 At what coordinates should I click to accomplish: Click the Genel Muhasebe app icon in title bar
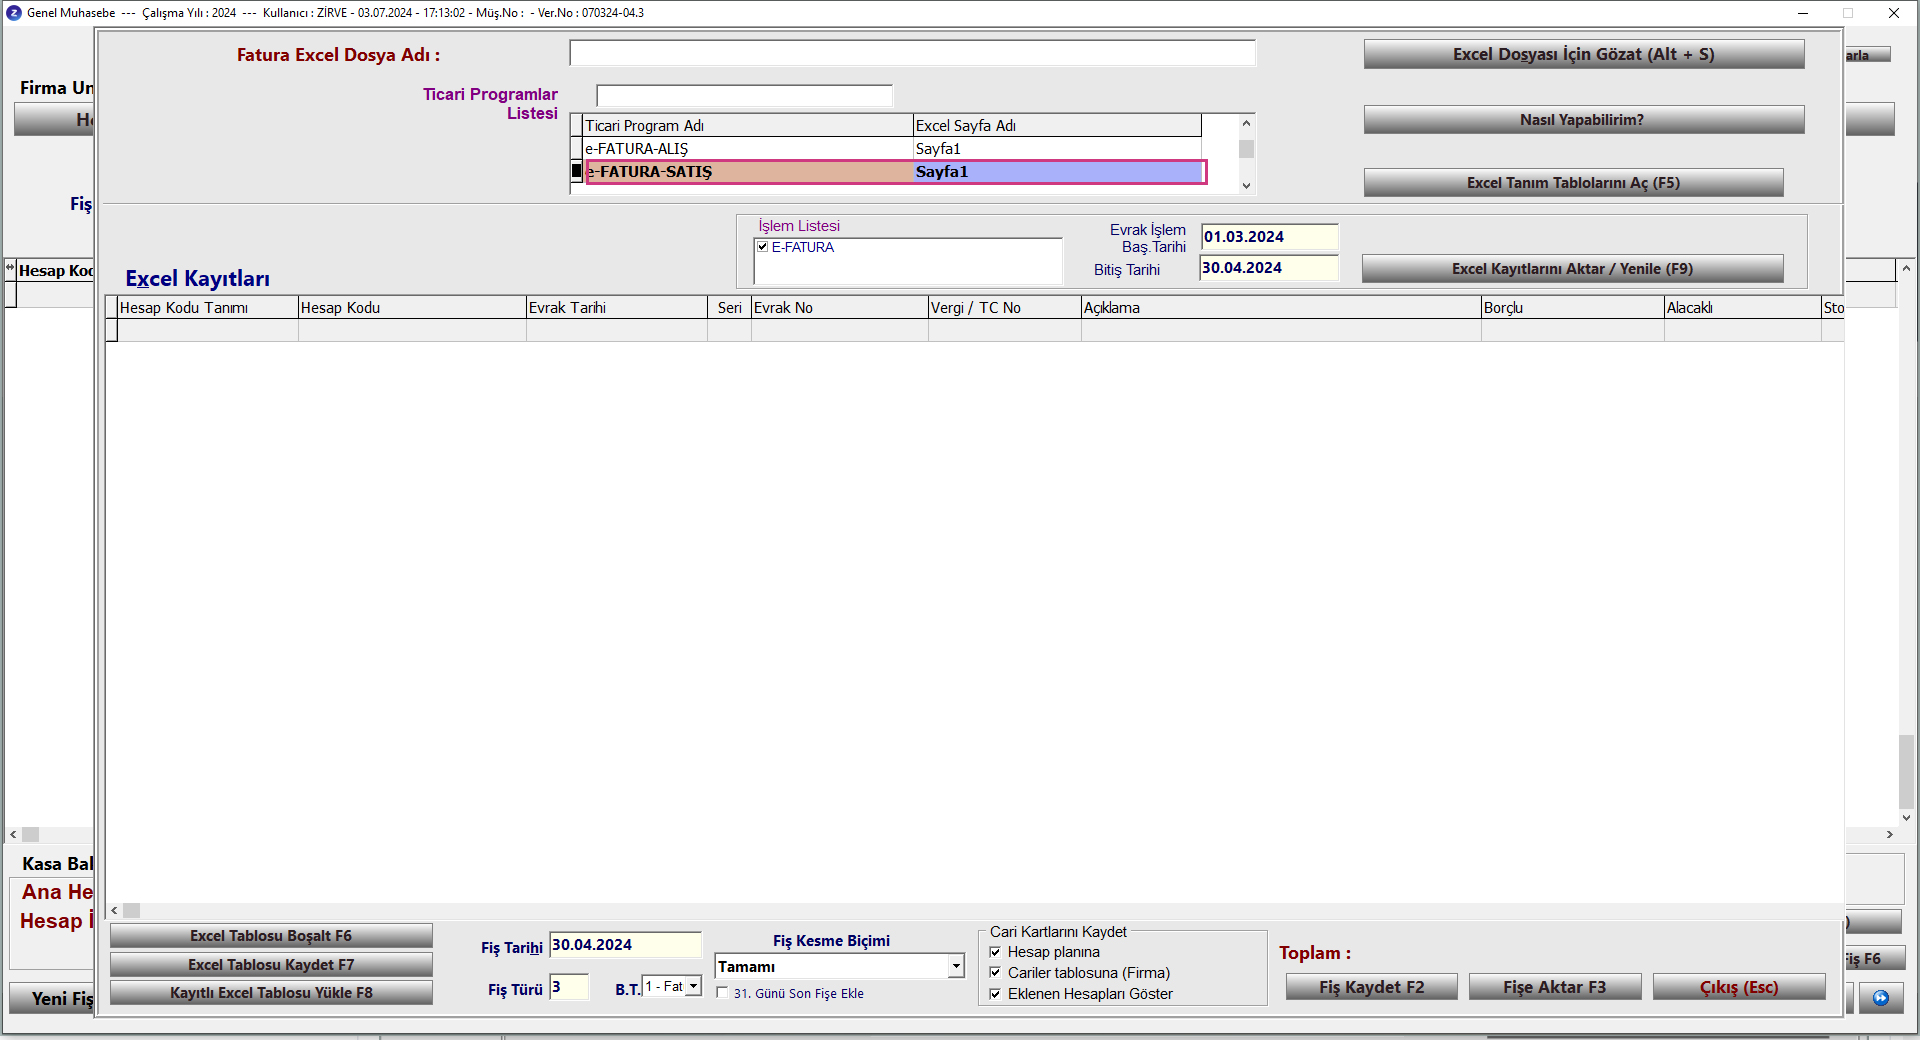click(x=13, y=13)
